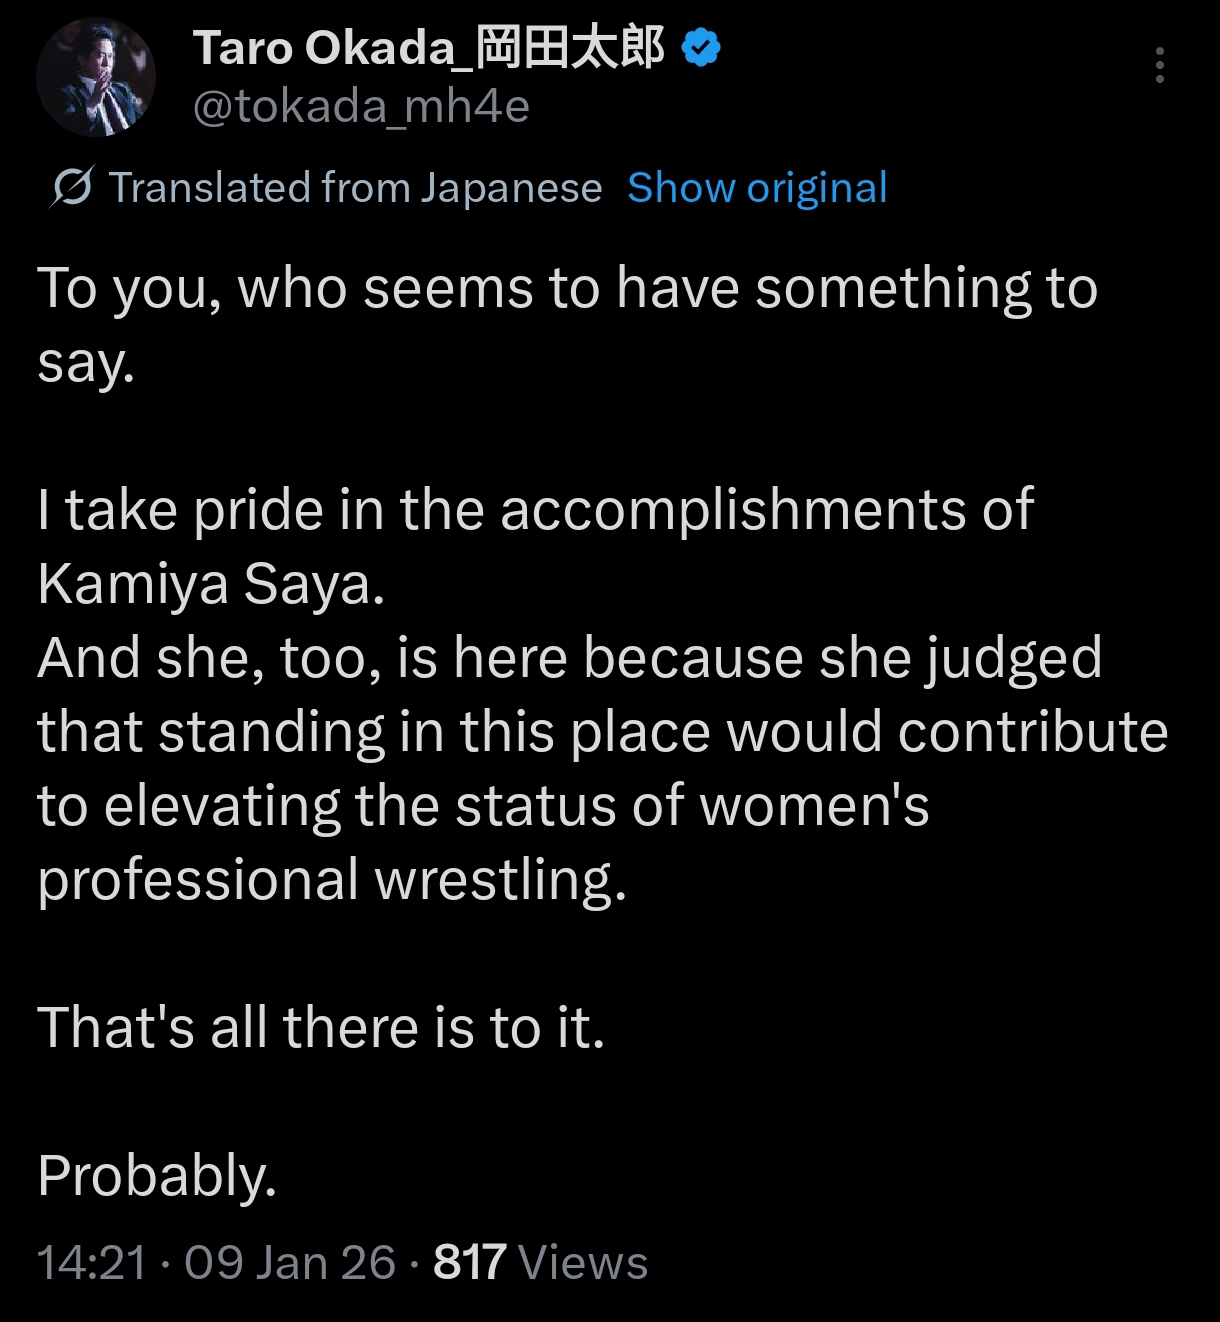
Task: Click the word Views beside 817
Action: (584, 1263)
